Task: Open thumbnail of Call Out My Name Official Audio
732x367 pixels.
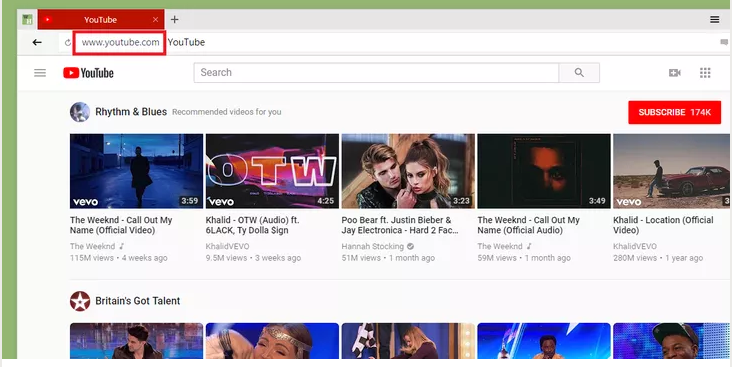Action: [544, 171]
